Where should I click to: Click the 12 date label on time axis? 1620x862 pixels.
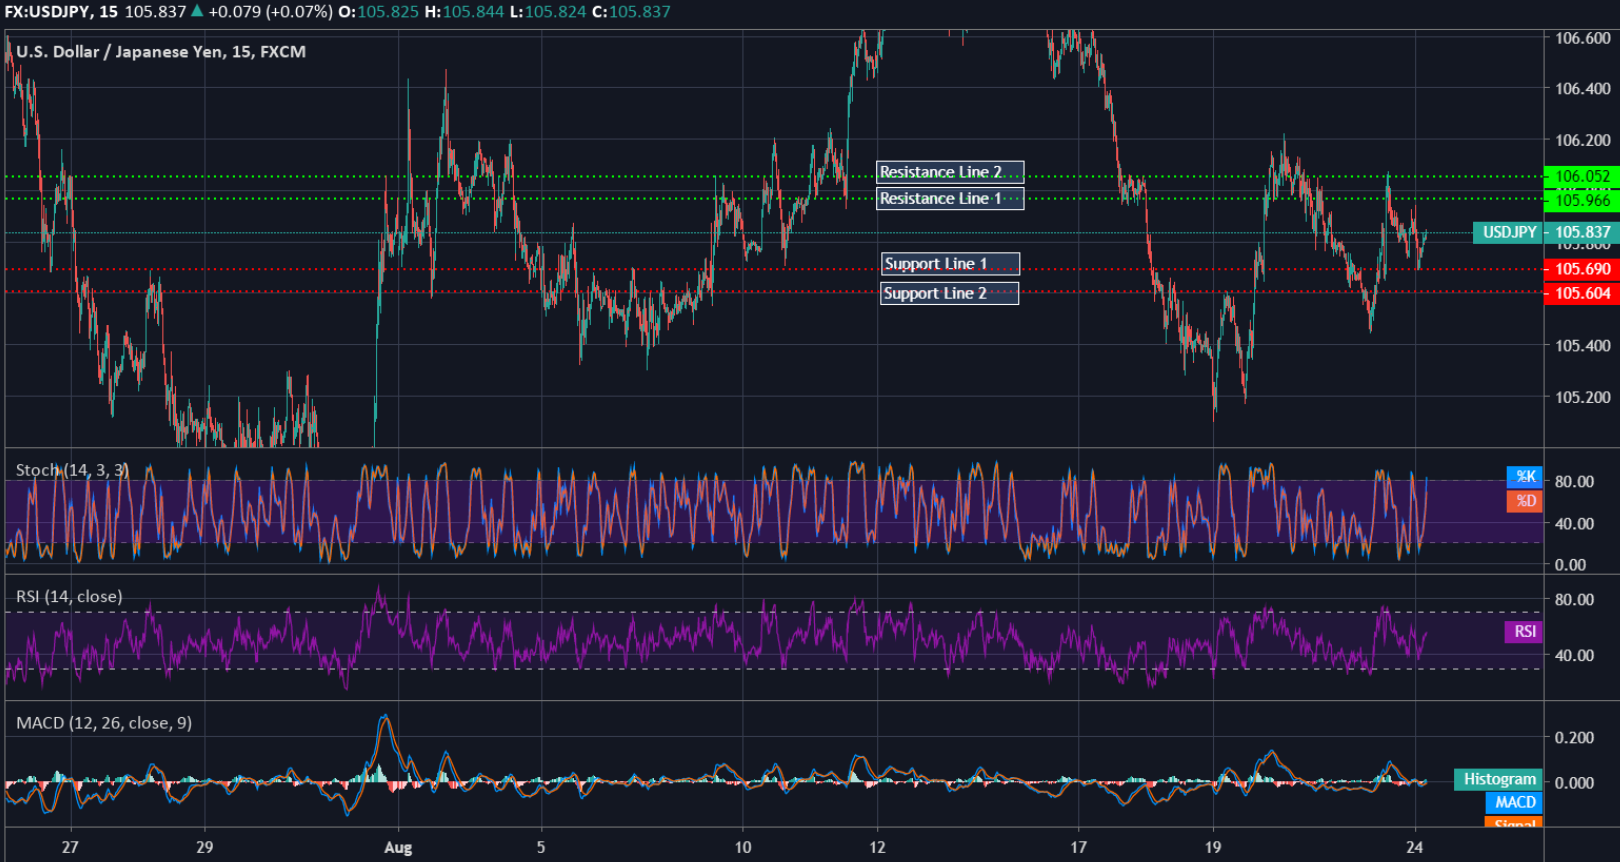[877, 847]
